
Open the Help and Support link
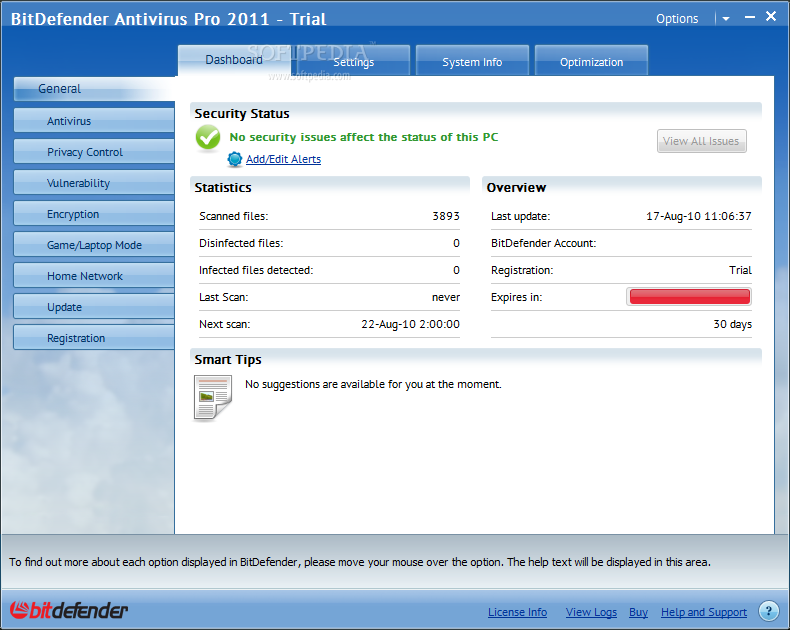coord(704,612)
